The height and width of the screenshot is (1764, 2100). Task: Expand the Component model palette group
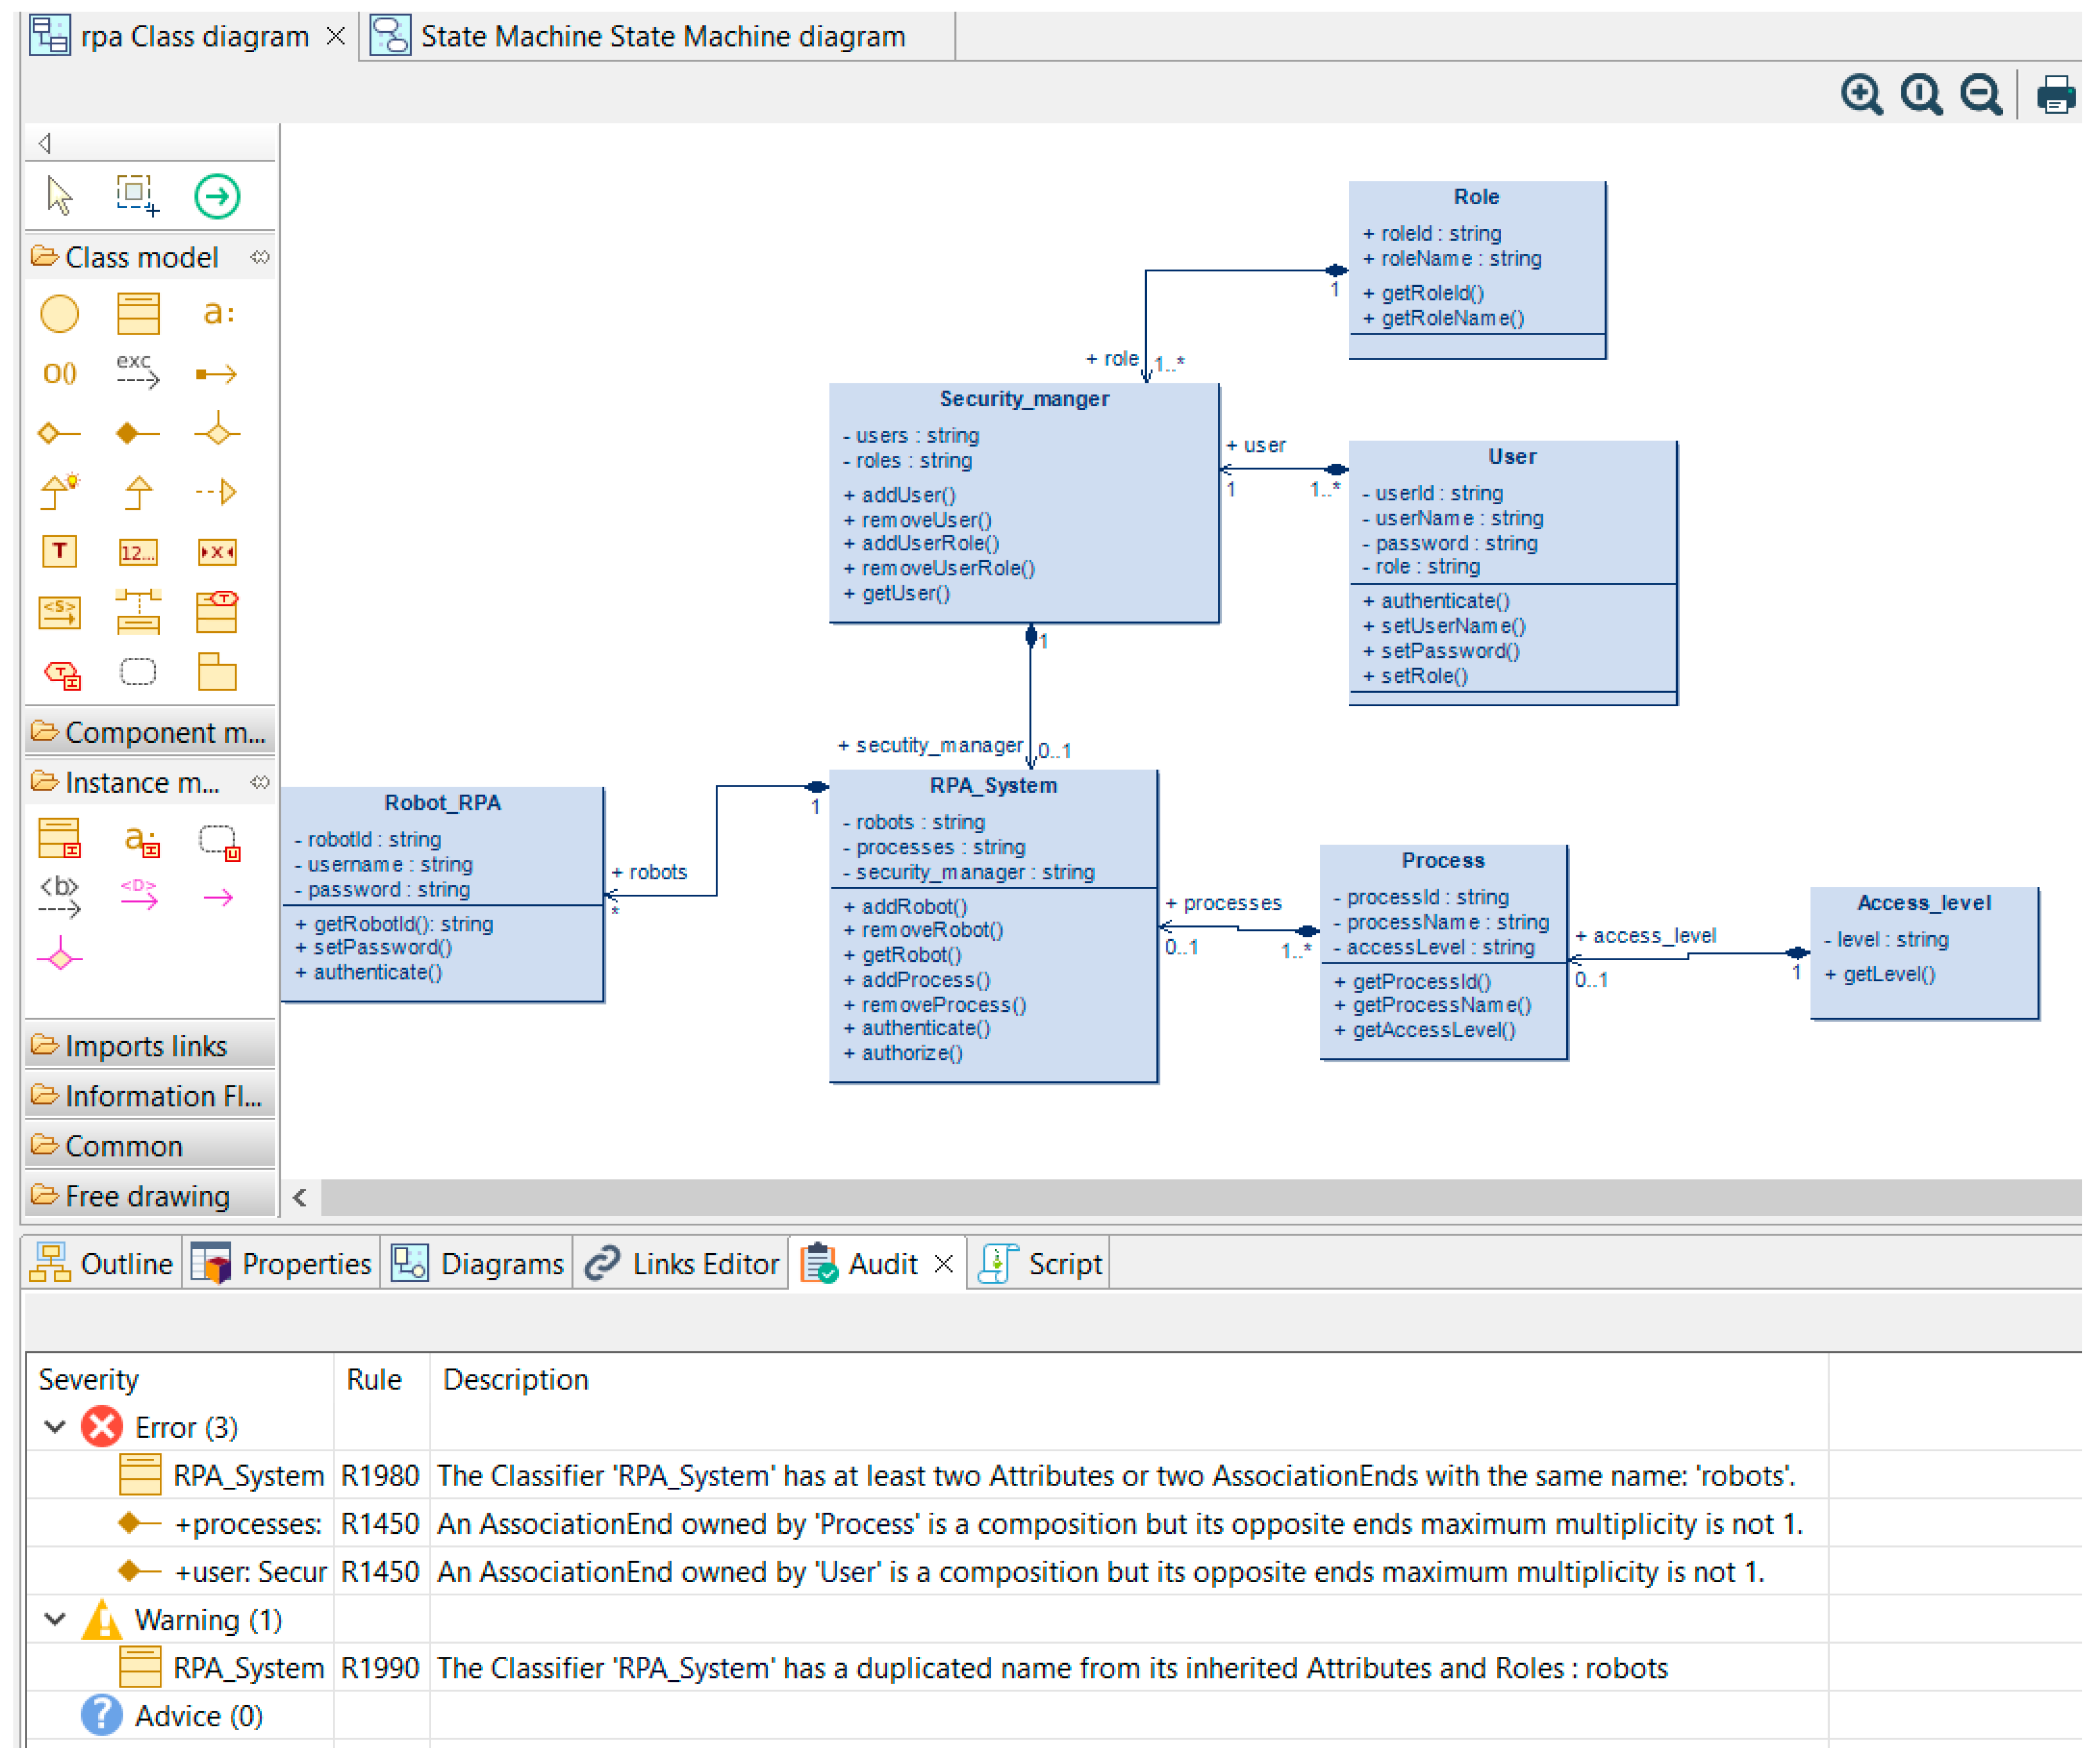click(x=150, y=733)
